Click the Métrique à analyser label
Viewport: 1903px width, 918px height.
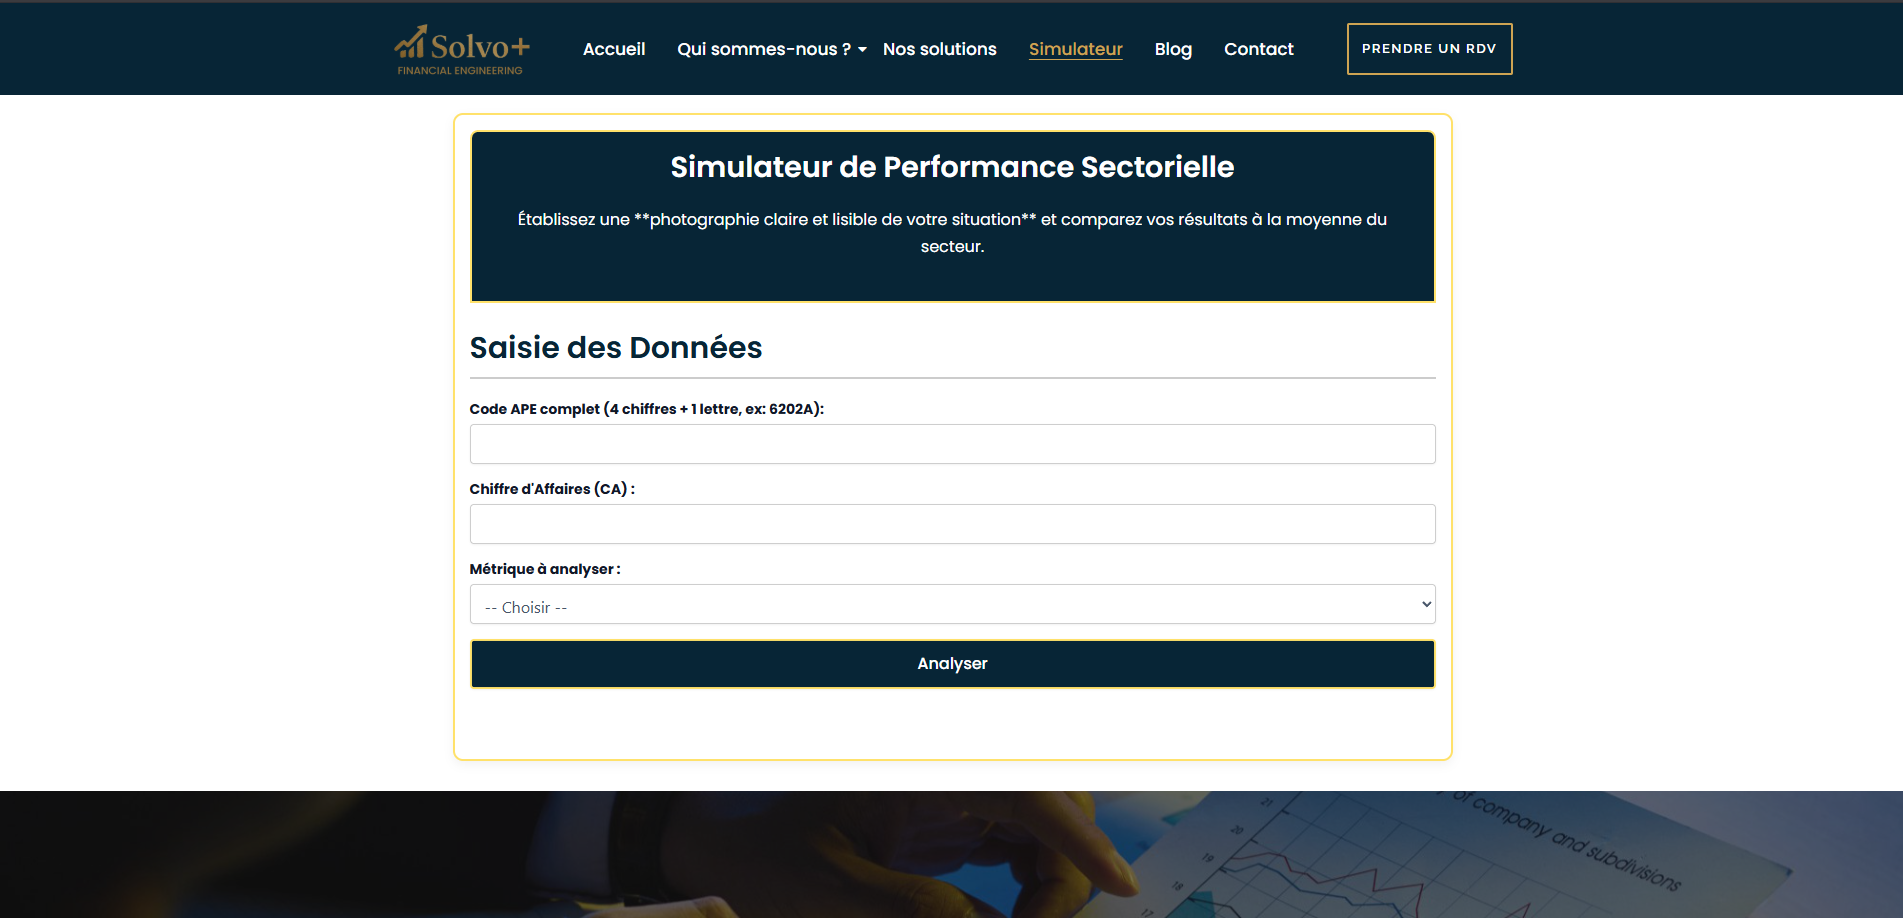point(545,569)
